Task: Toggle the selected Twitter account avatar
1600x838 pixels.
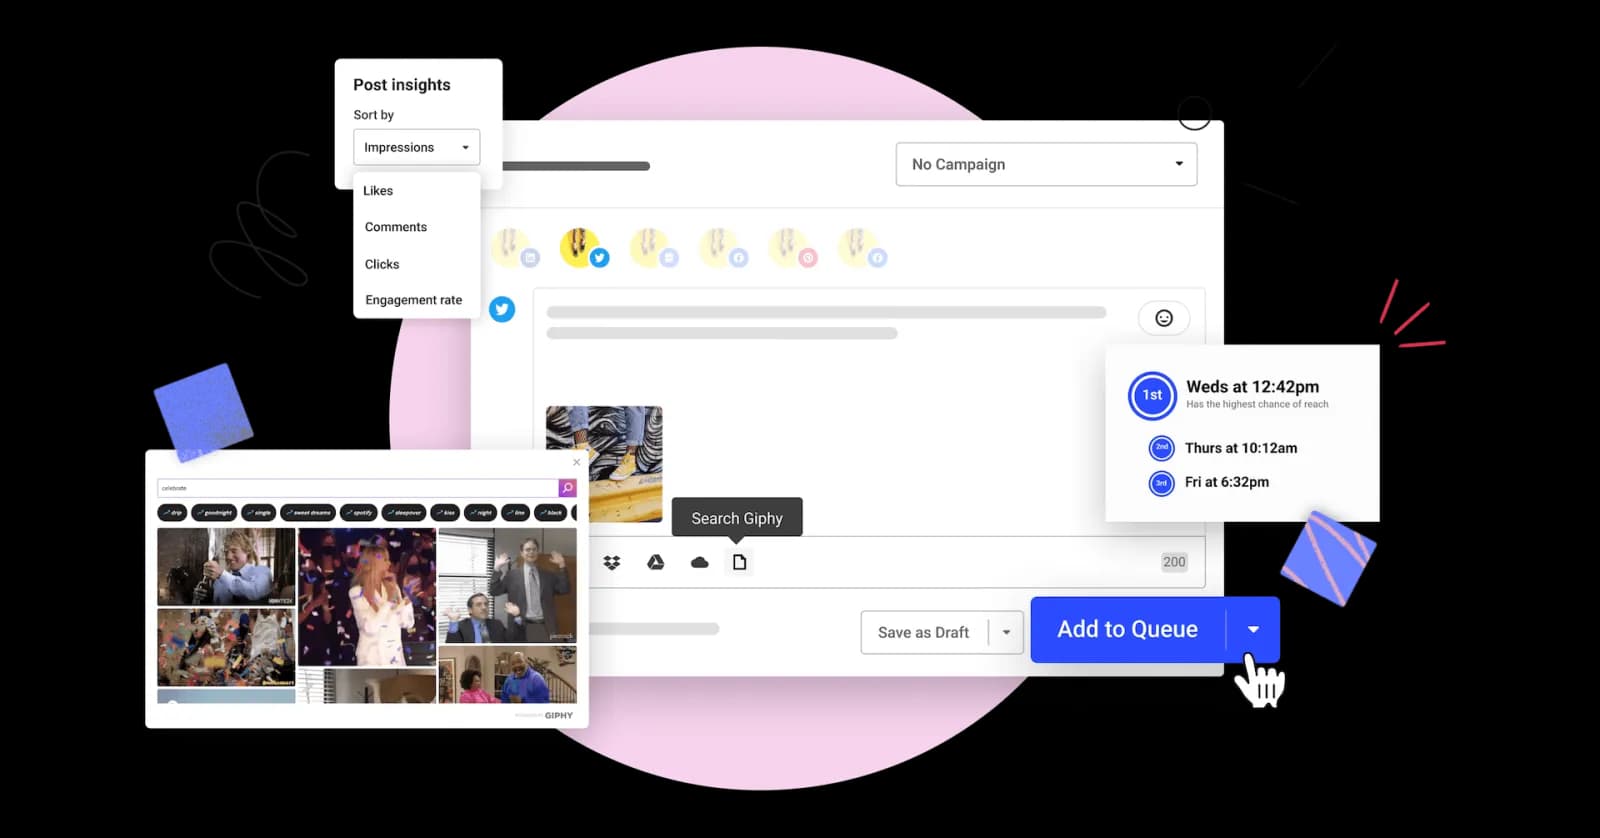Action: coord(581,248)
